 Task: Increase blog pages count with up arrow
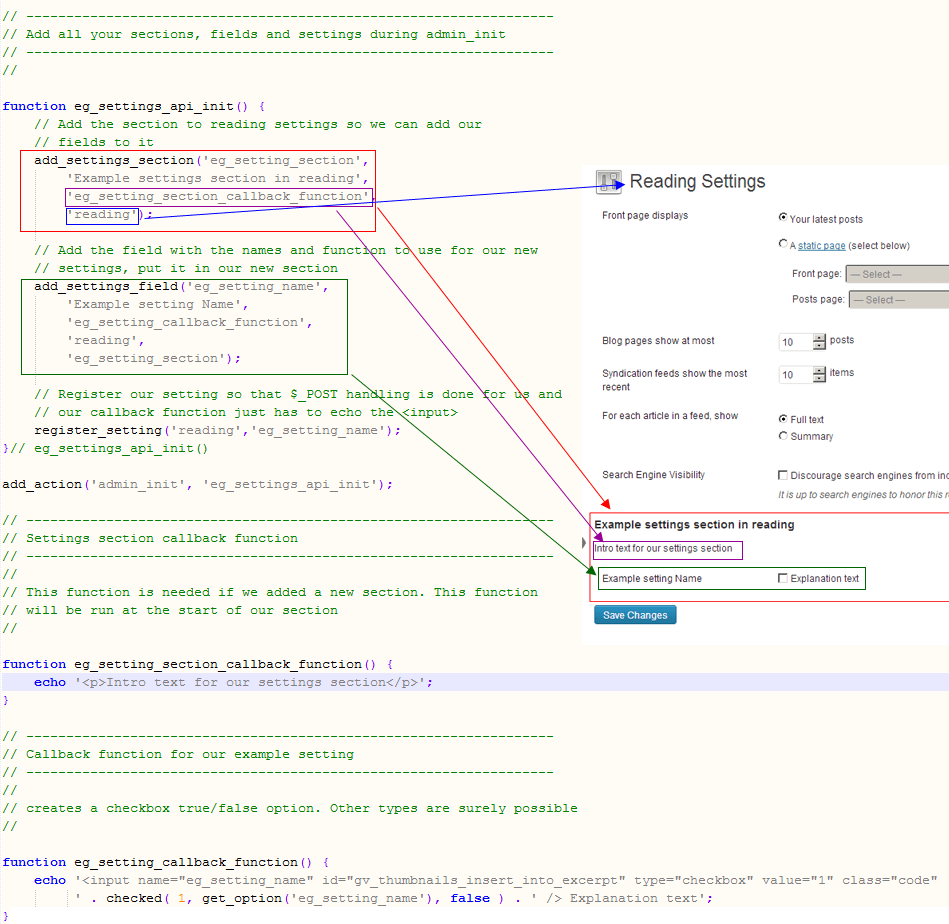coord(820,337)
